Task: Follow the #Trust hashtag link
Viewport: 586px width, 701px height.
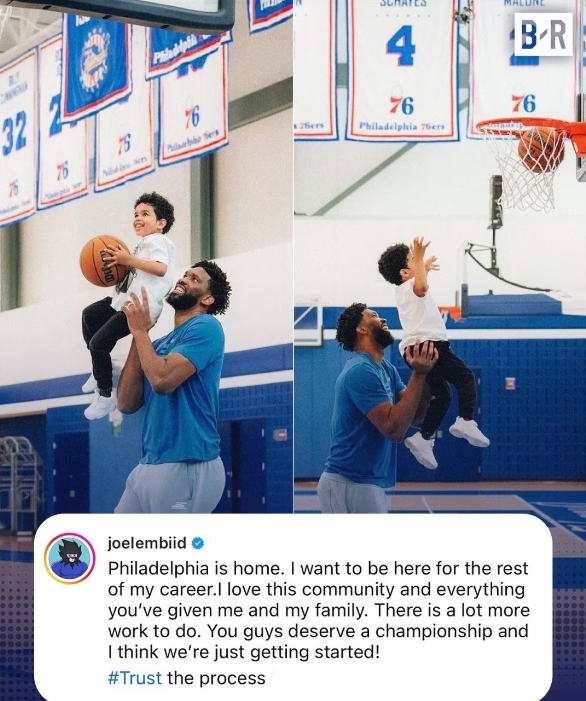Action: coord(135,678)
